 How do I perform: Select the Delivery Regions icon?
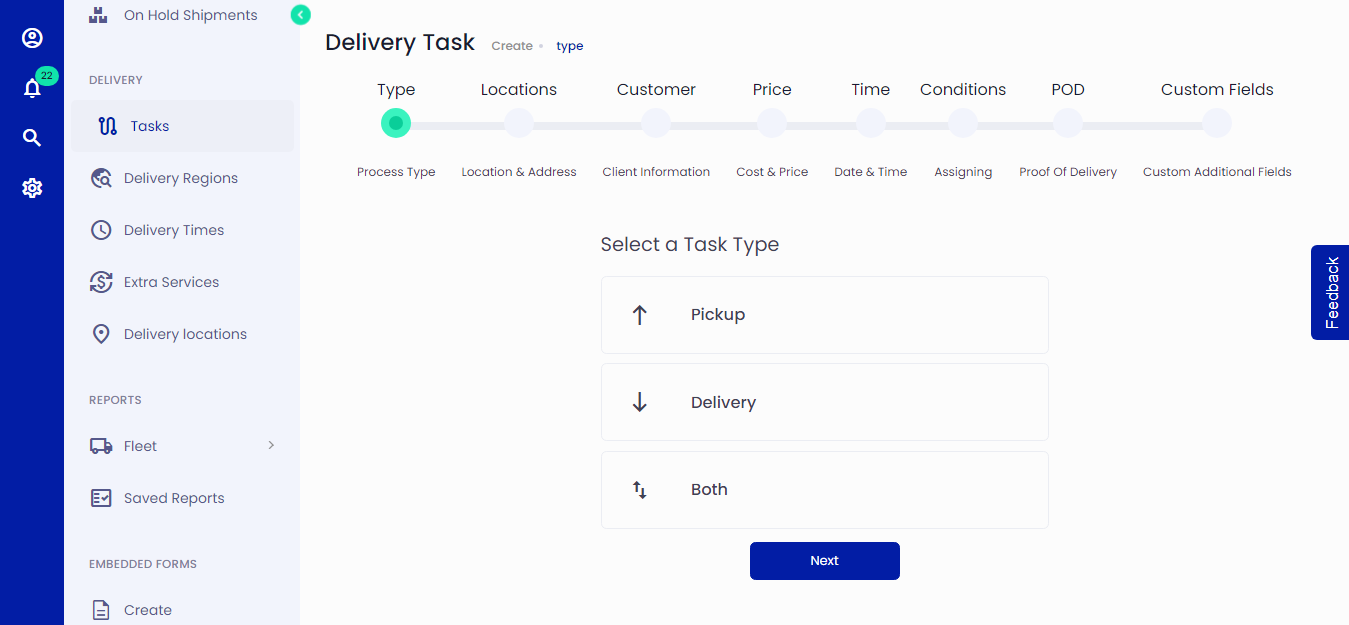pyautogui.click(x=100, y=177)
